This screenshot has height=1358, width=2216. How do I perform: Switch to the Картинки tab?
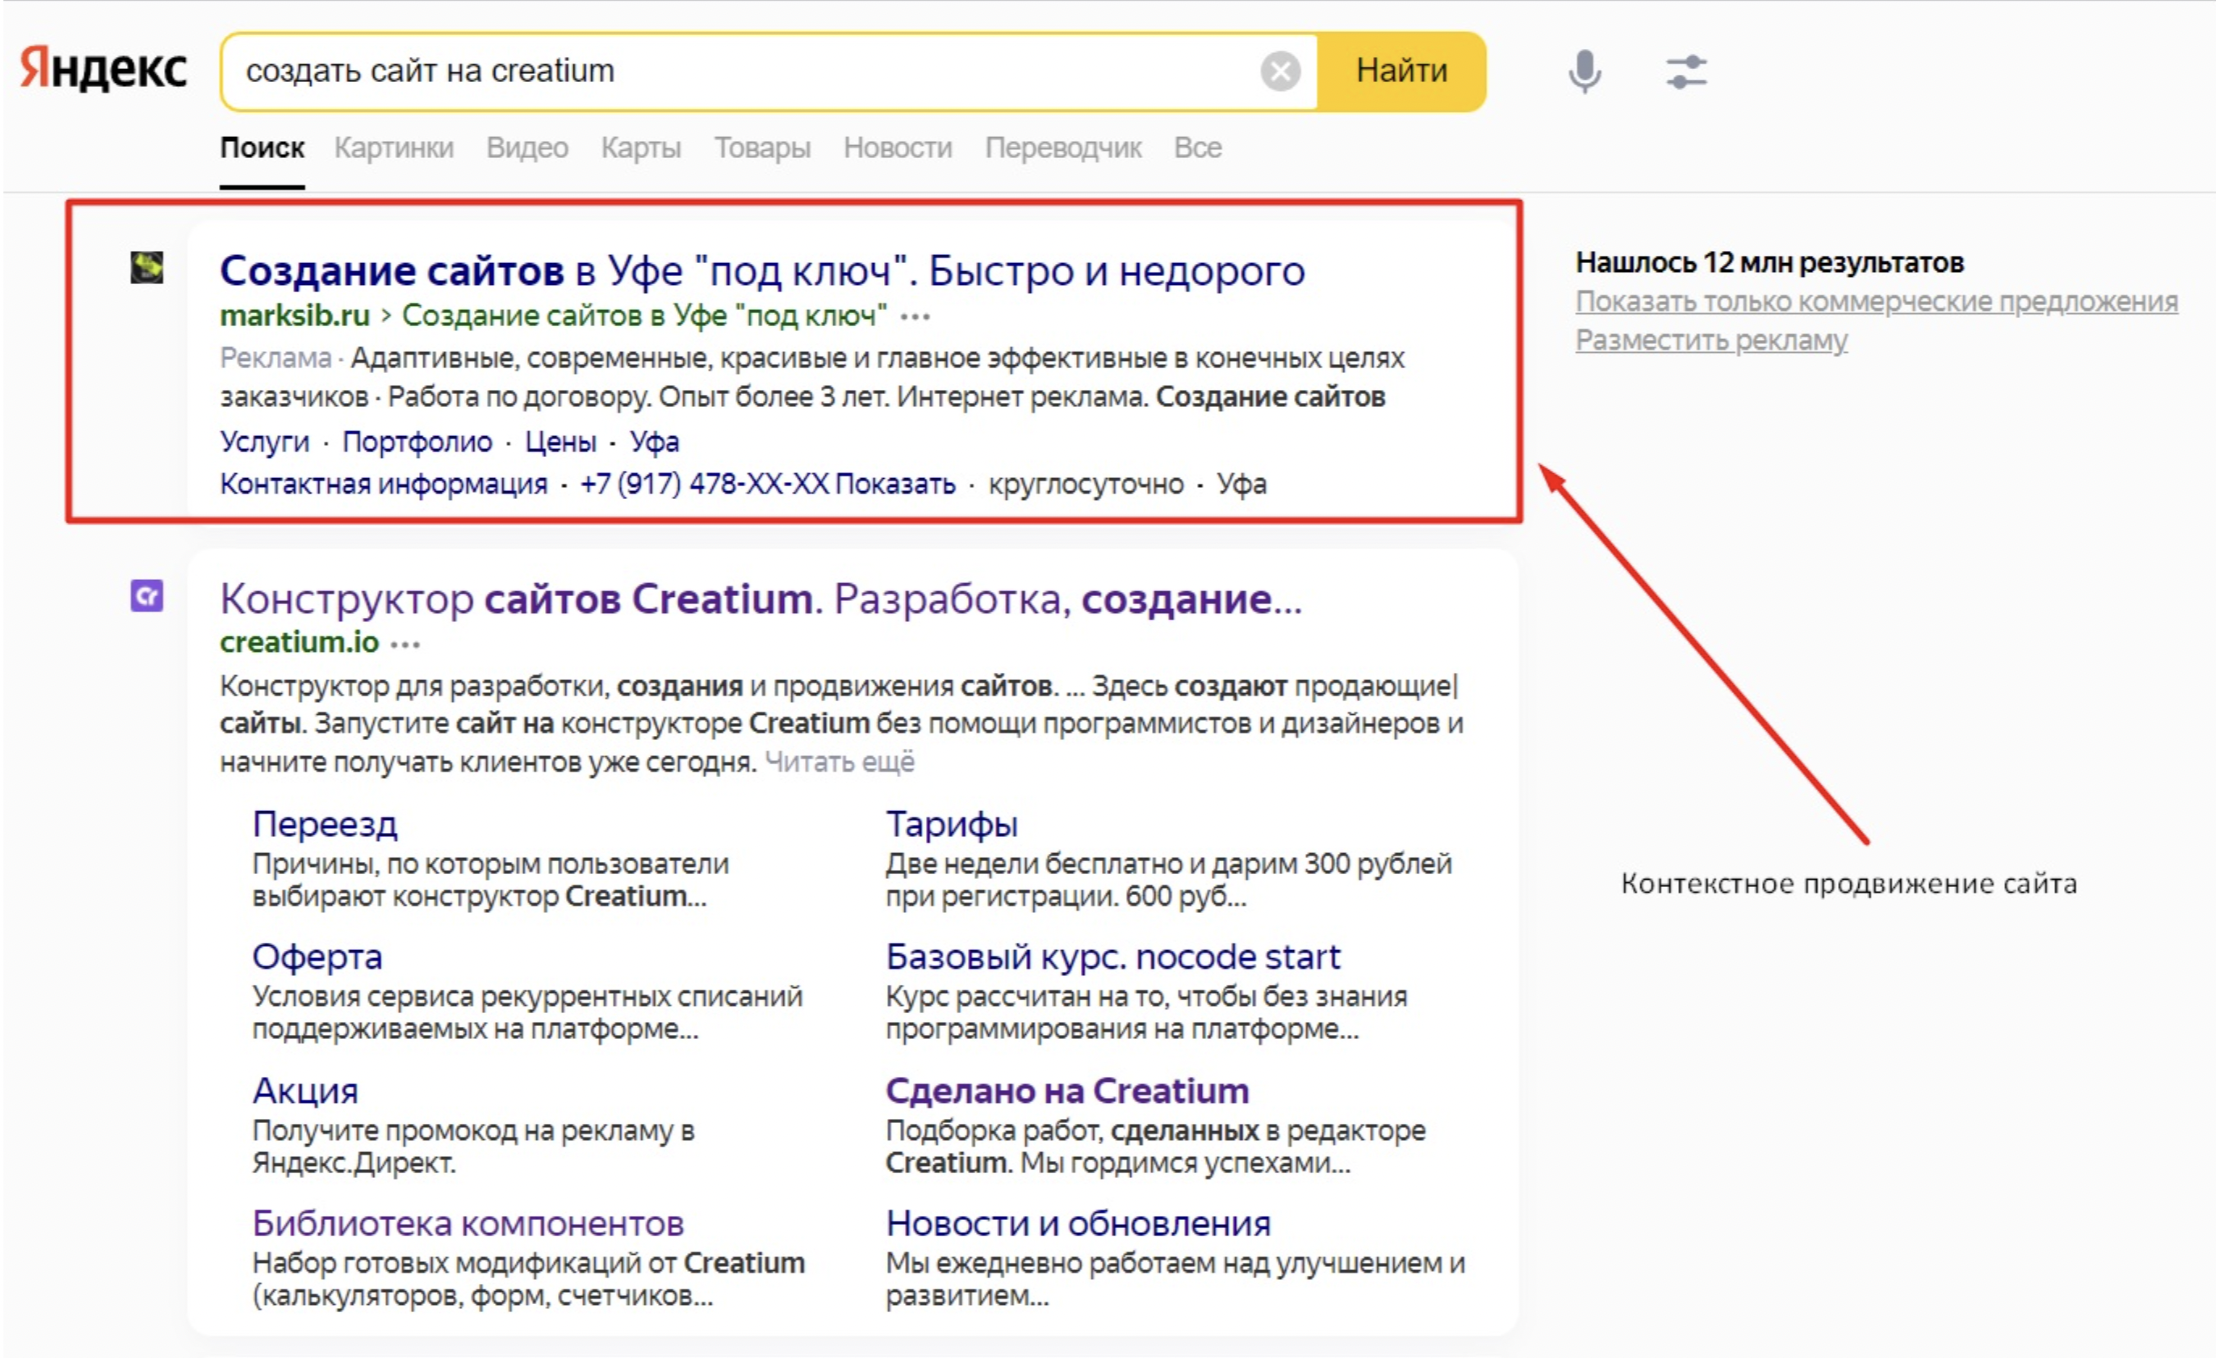click(x=394, y=148)
